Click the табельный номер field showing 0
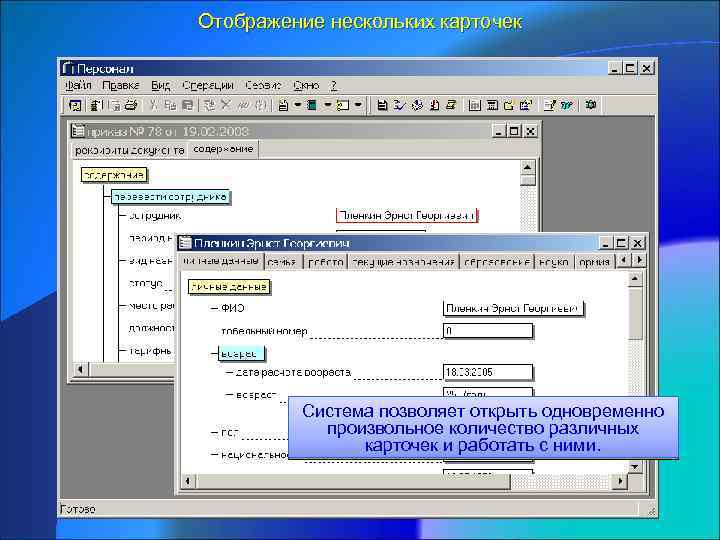This screenshot has height=540, width=720. point(488,331)
